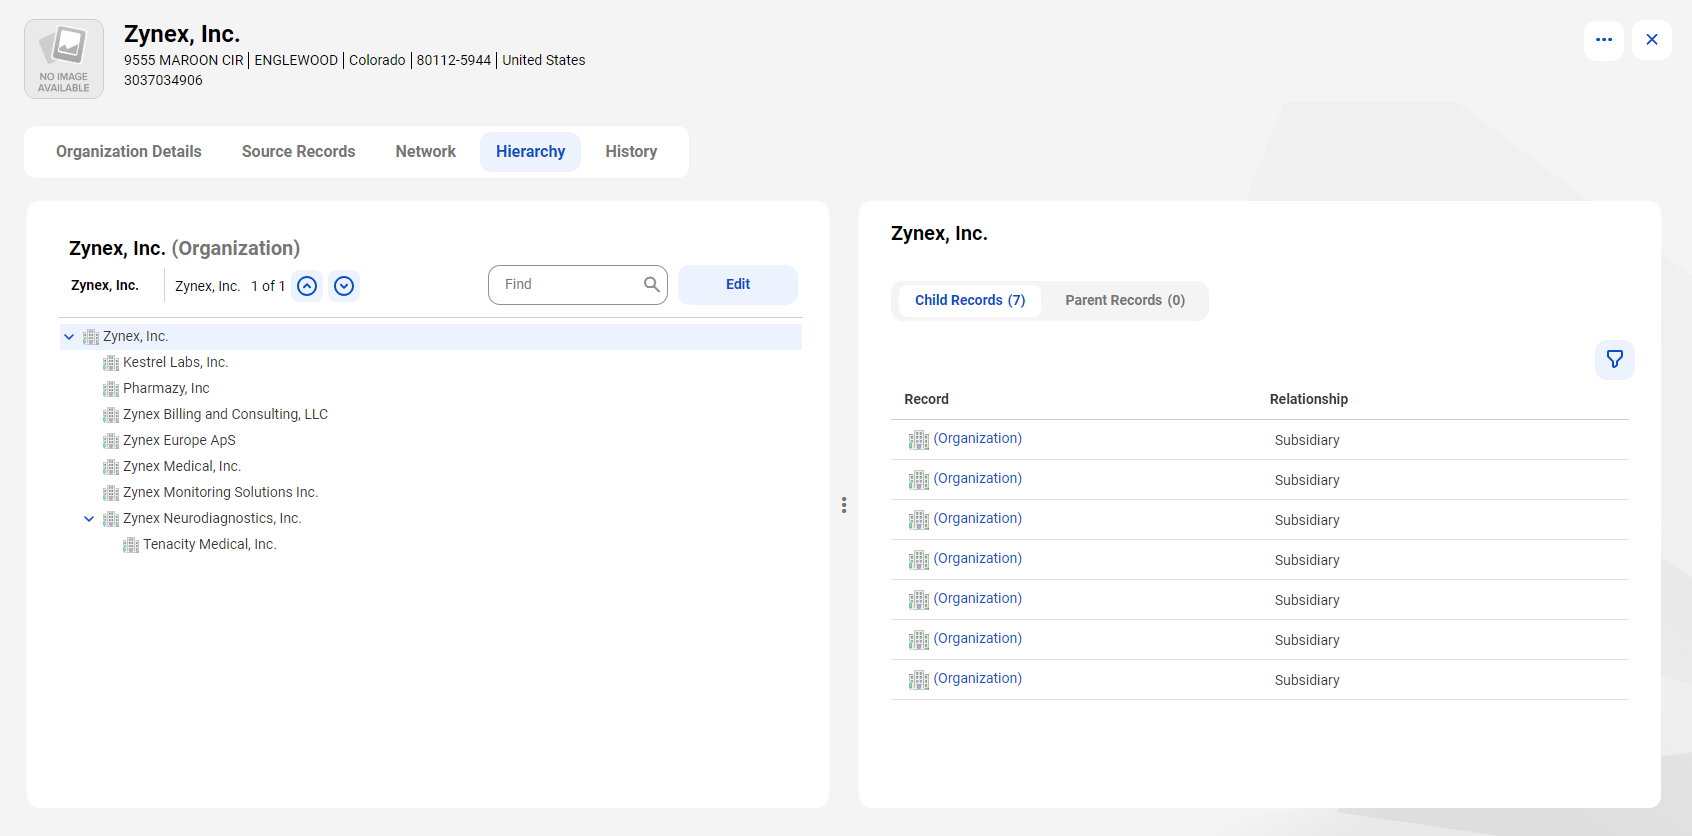Close the Zynex, Inc. record view
The image size is (1692, 836).
[1652, 40]
